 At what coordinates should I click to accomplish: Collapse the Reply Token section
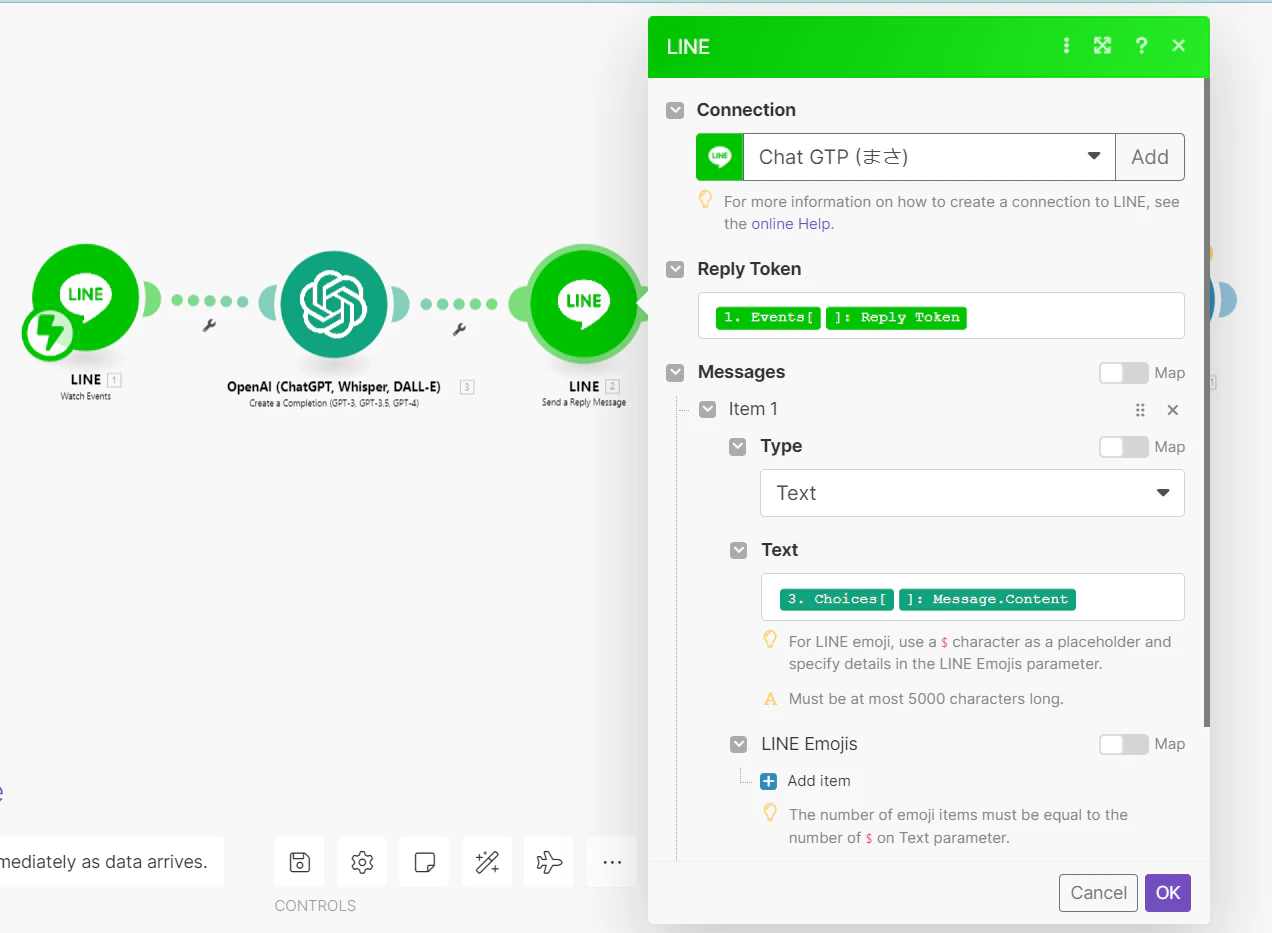pyautogui.click(x=675, y=269)
